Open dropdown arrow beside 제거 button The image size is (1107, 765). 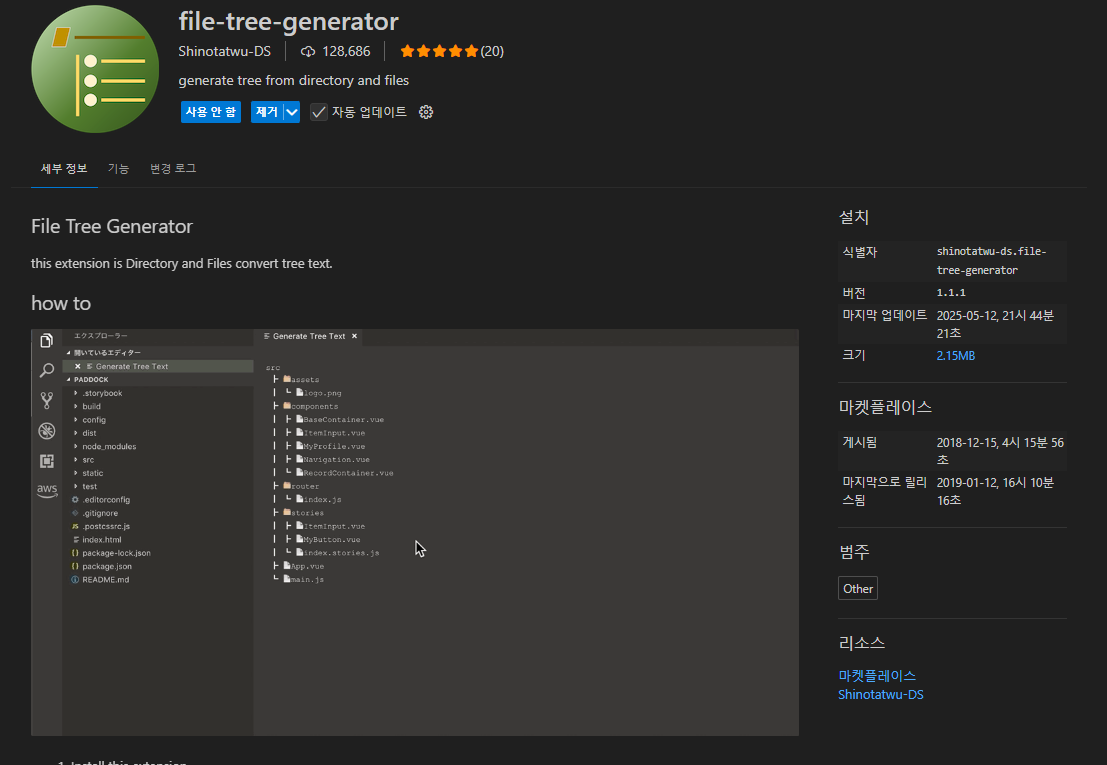click(292, 112)
